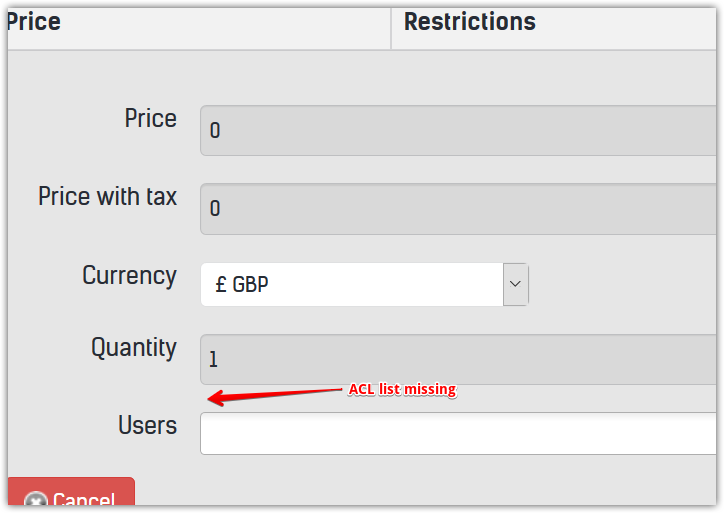The width and height of the screenshot is (724, 513).
Task: Click the 'Price with tax' label
Action: [107, 197]
